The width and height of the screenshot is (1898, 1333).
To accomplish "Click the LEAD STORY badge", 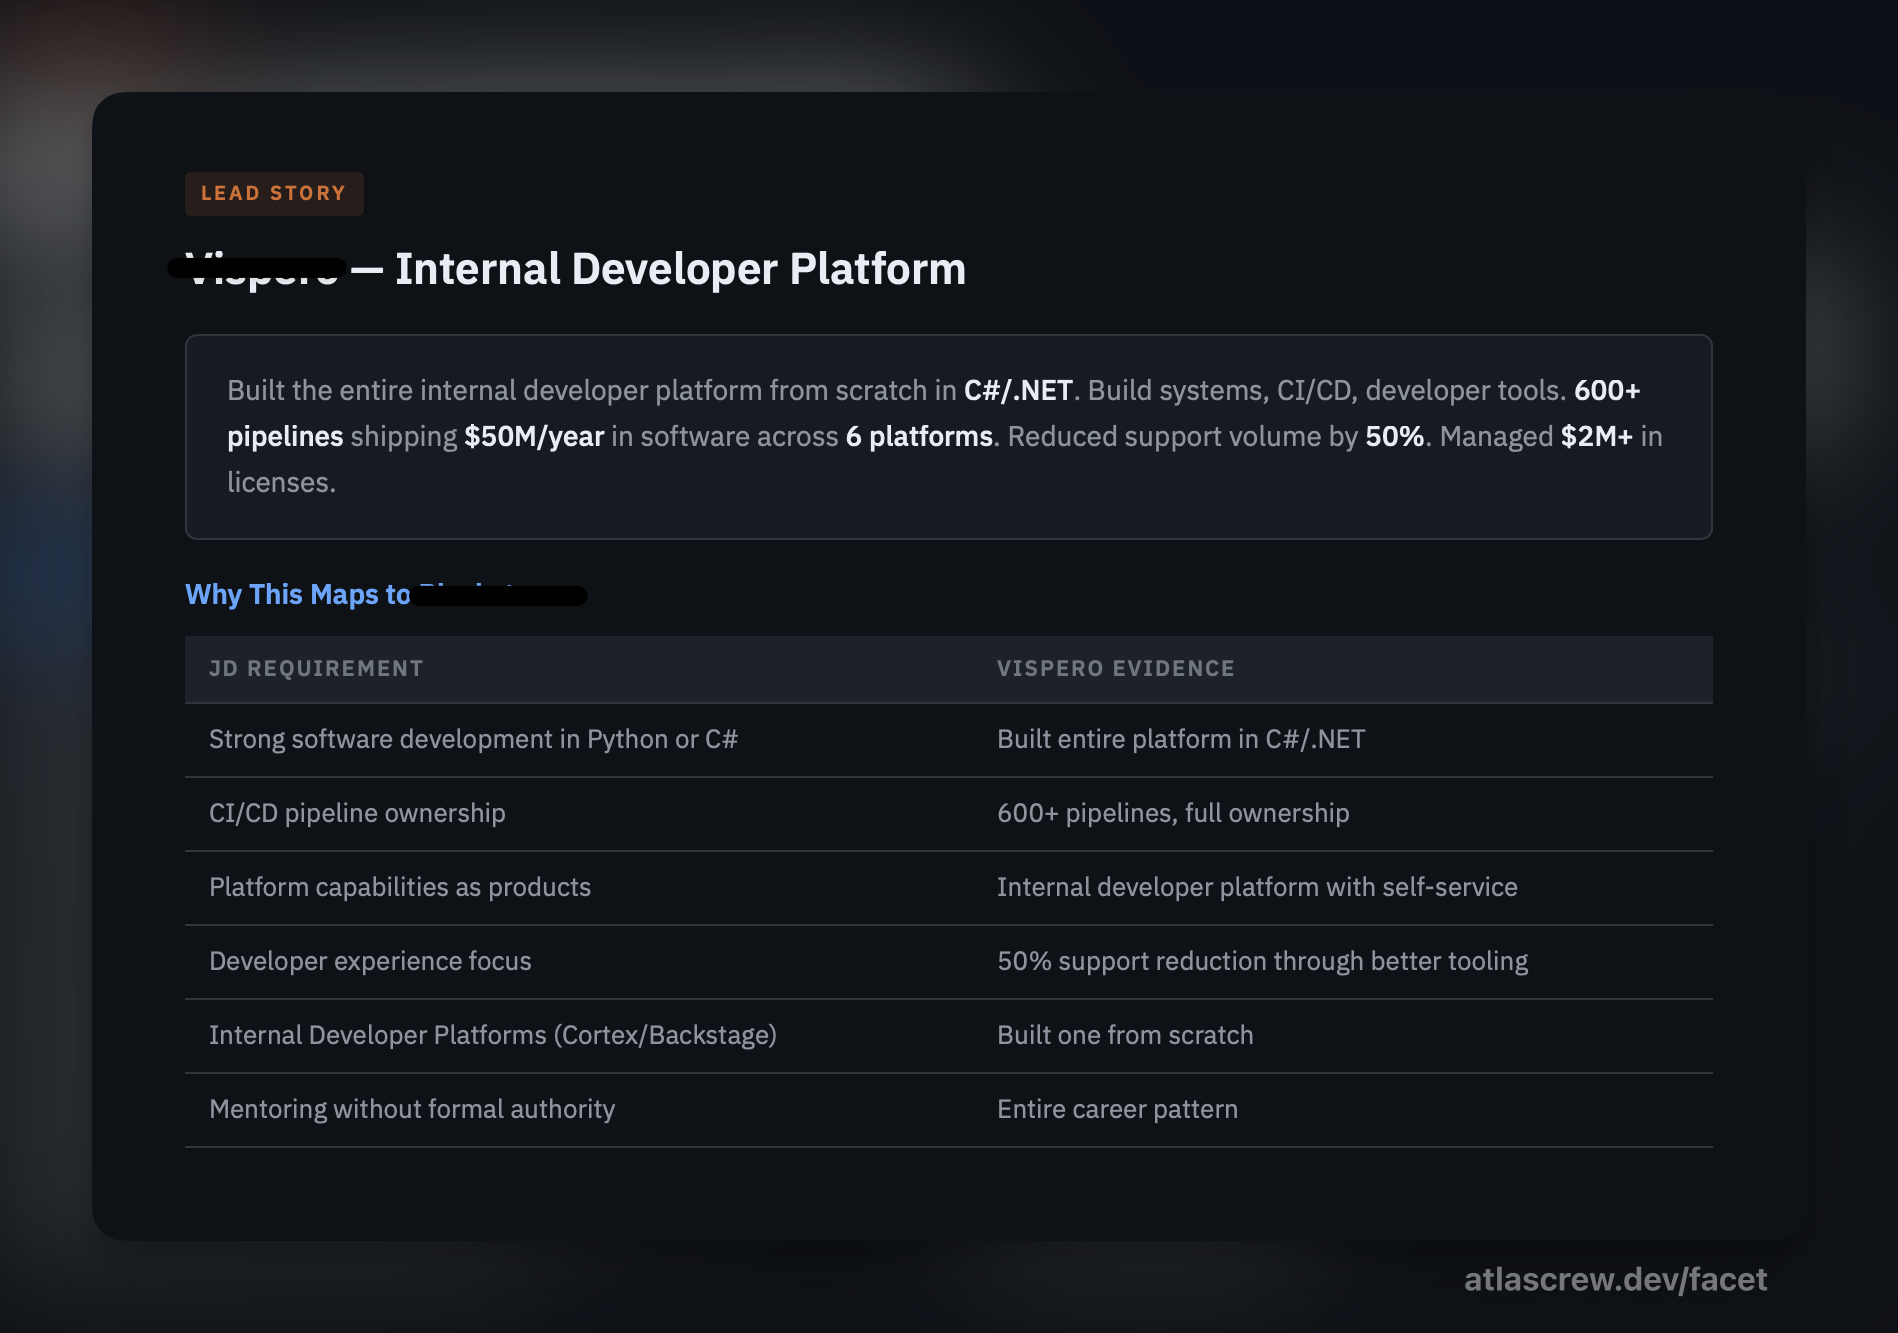I will tap(273, 193).
